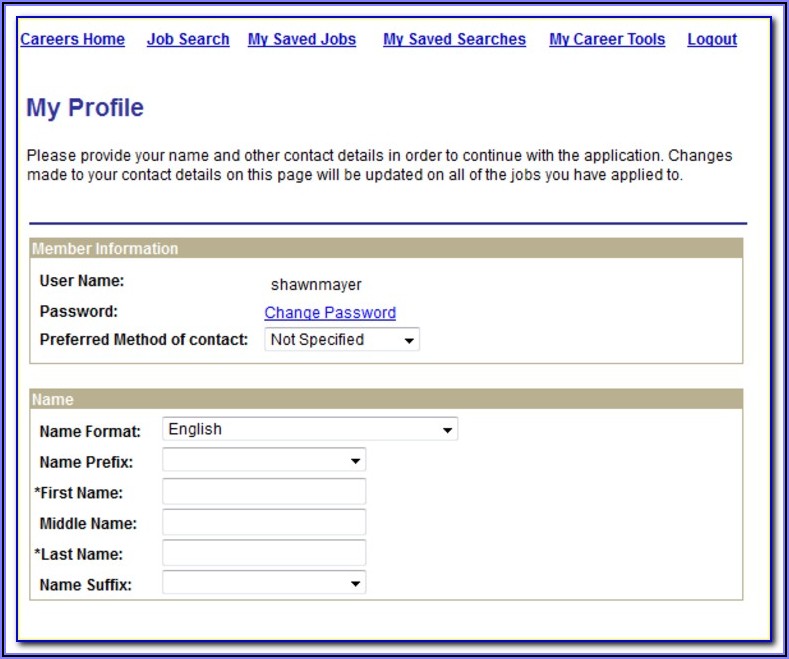This screenshot has height=659, width=789.
Task: Open My Saved Searches
Action: [x=454, y=39]
